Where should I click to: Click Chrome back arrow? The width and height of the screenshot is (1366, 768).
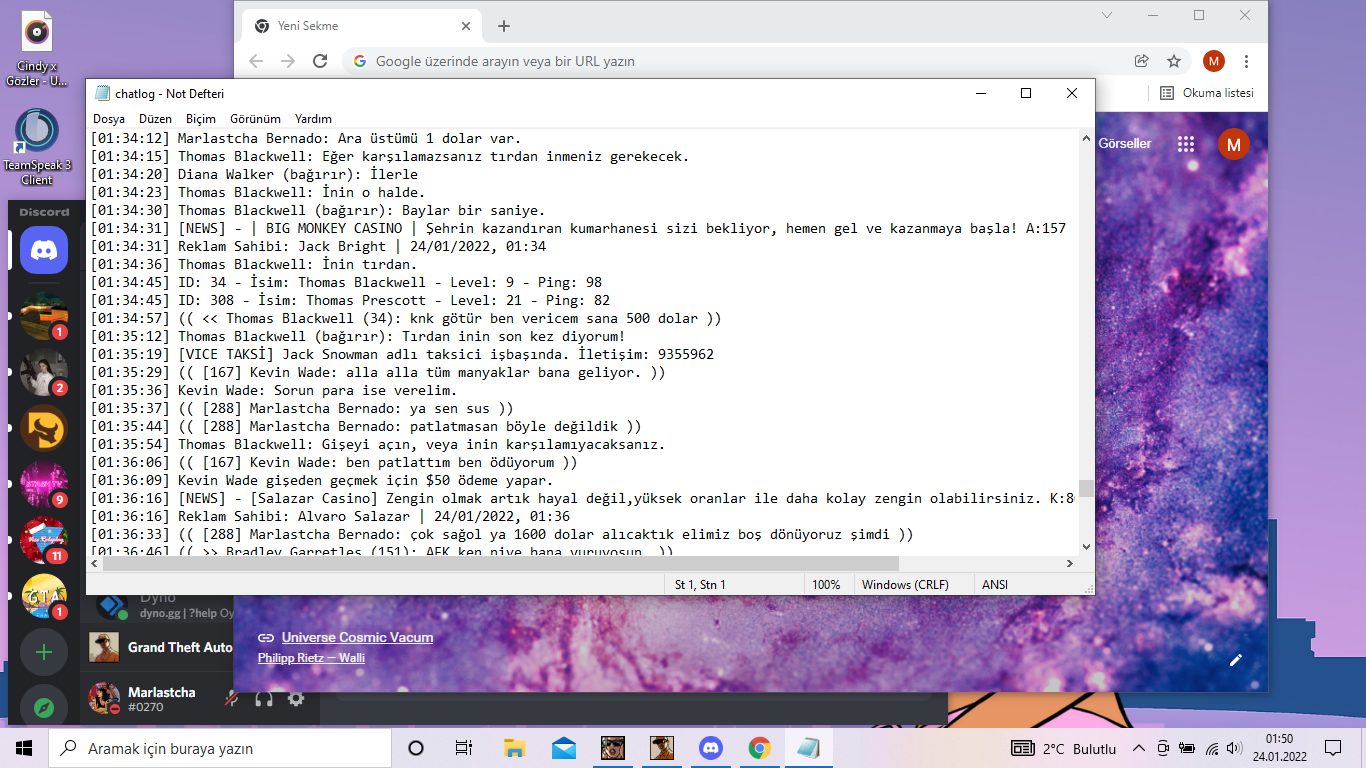(x=256, y=61)
